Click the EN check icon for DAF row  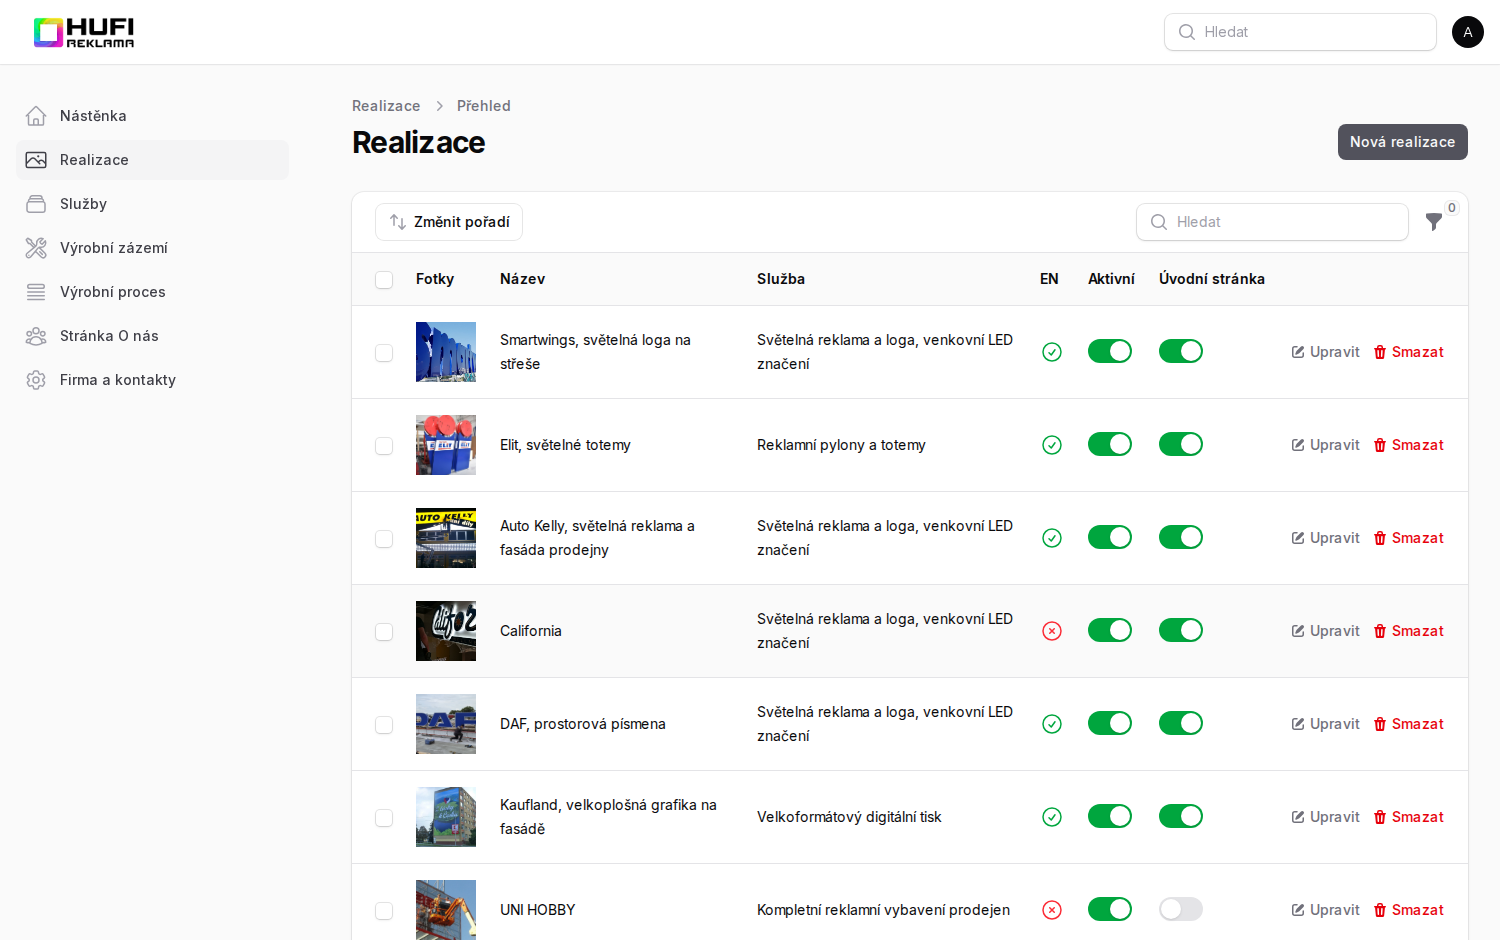[x=1052, y=724]
